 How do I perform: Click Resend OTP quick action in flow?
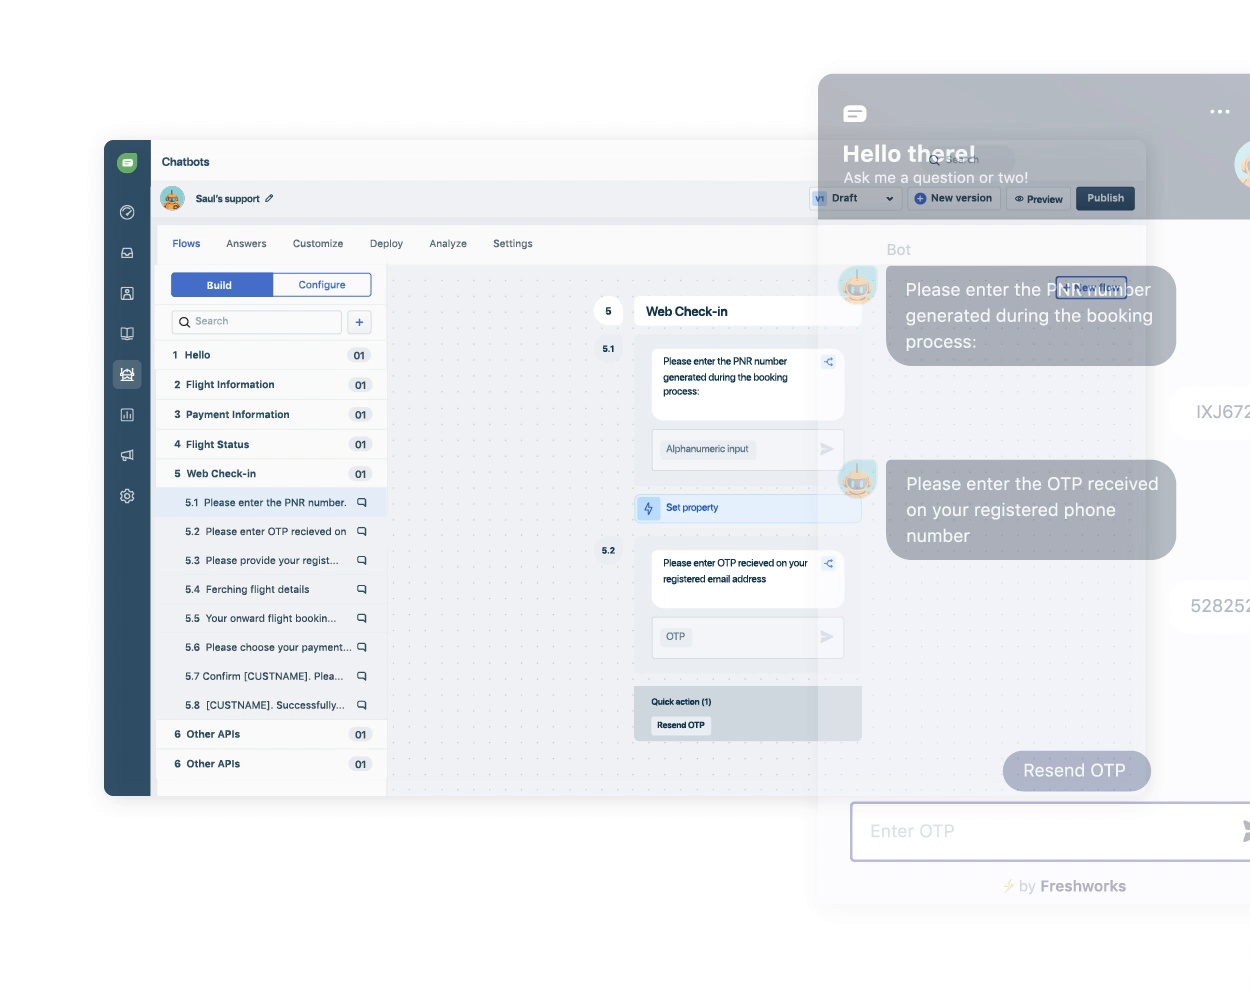tap(681, 726)
